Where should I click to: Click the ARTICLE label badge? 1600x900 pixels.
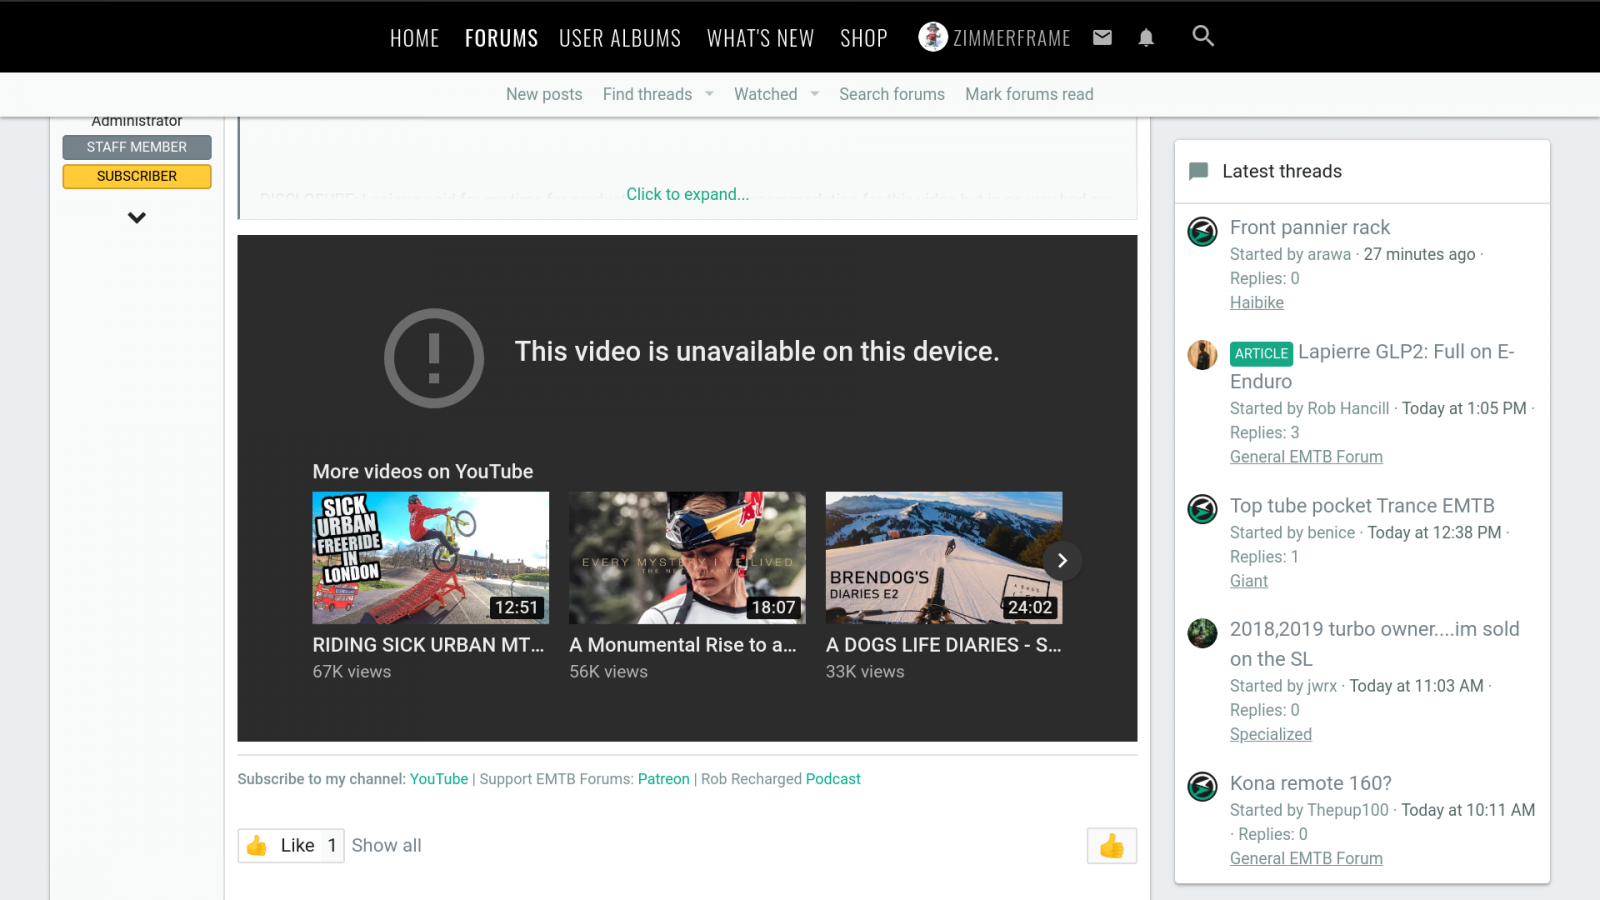1261,353
